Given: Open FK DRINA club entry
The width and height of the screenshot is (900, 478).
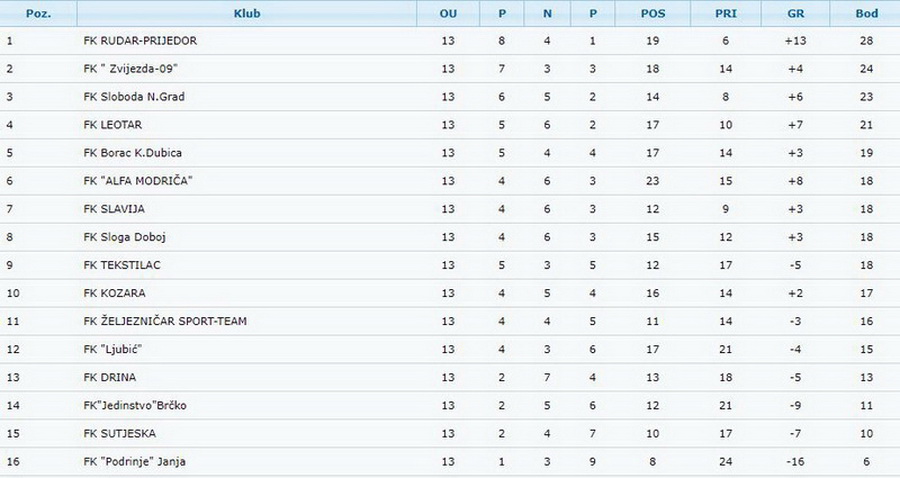Looking at the screenshot, I should click(x=110, y=378).
